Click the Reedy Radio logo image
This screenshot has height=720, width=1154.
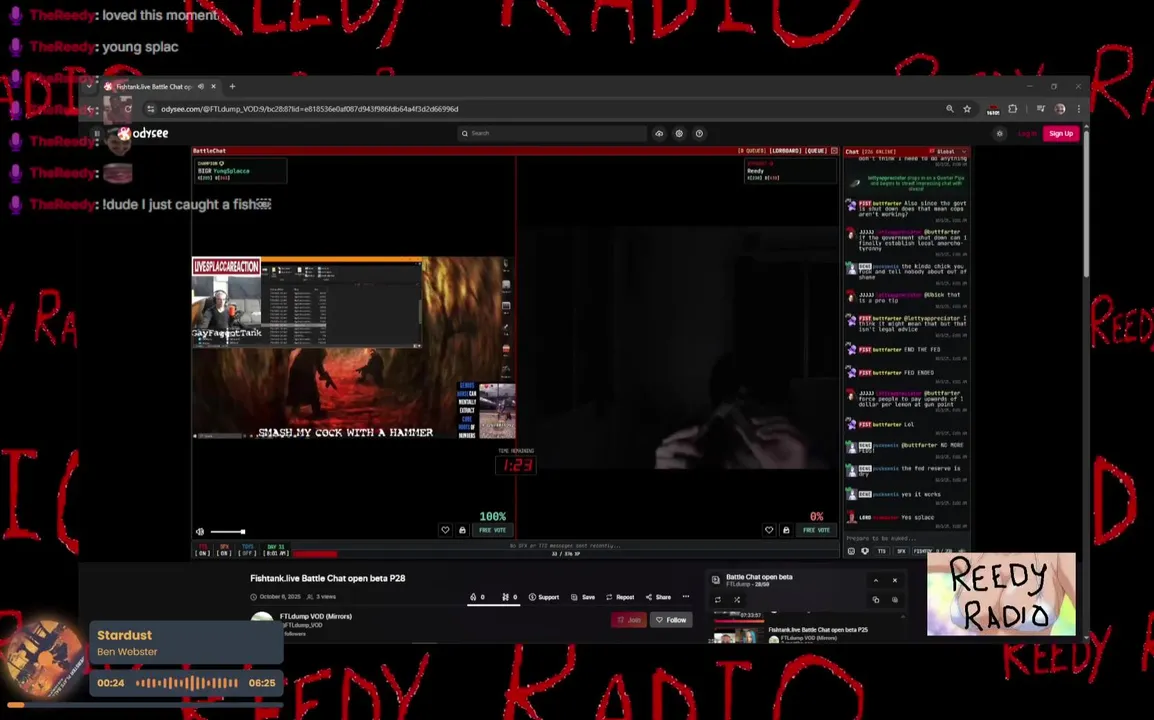[x=1001, y=595]
